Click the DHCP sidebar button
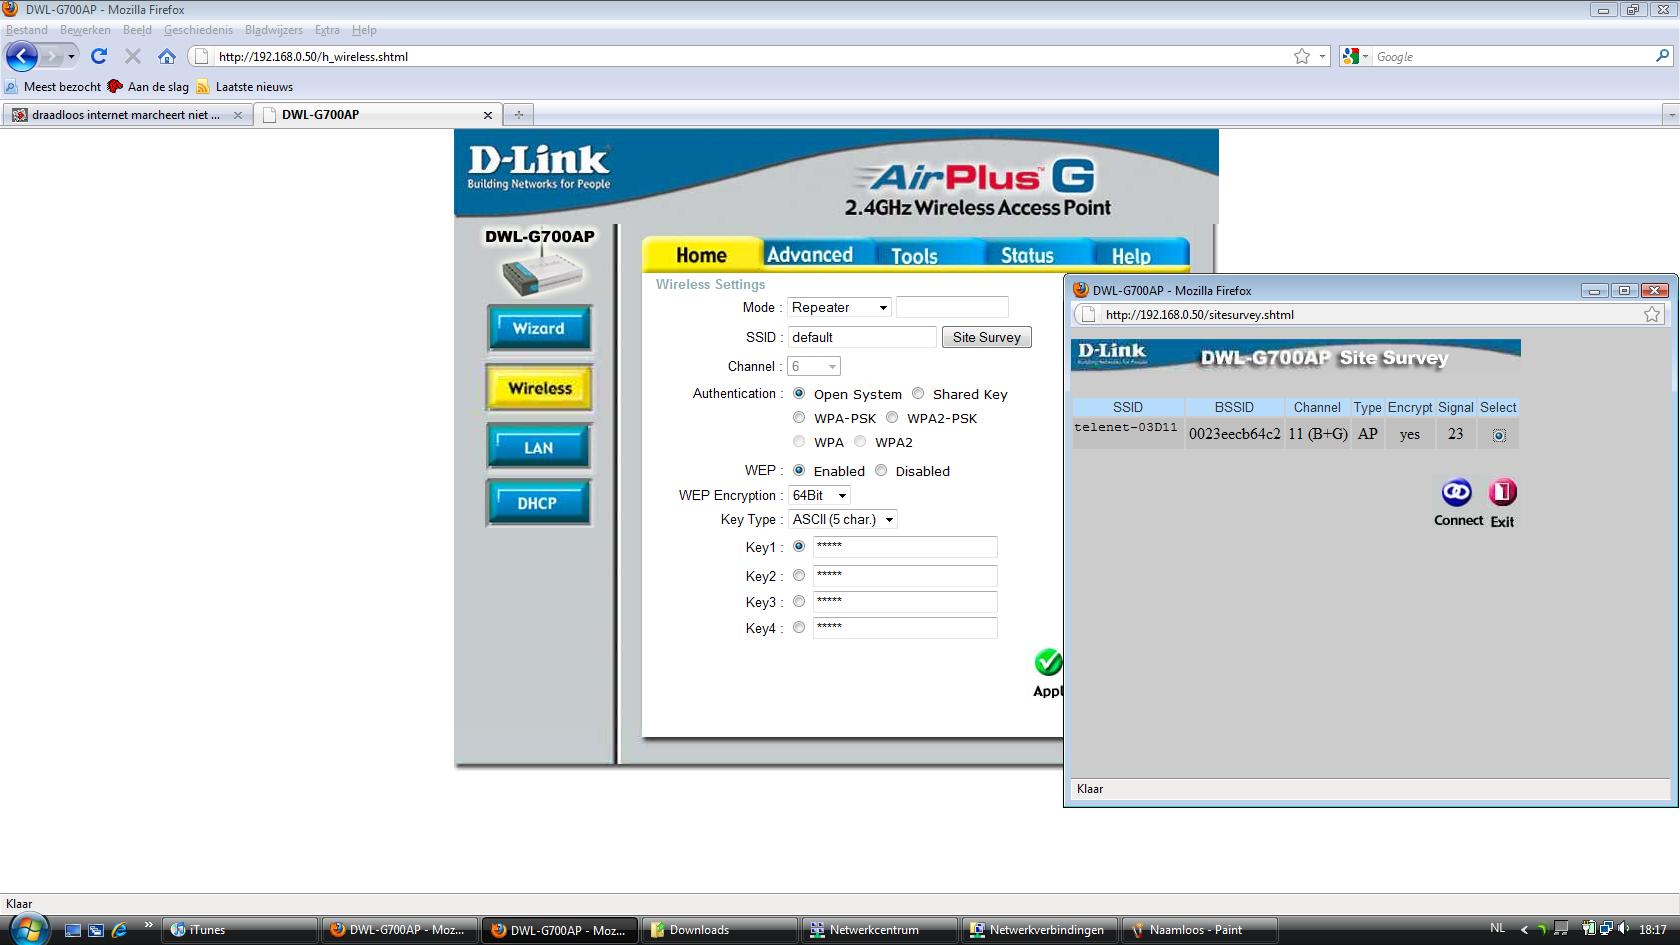 tap(539, 503)
